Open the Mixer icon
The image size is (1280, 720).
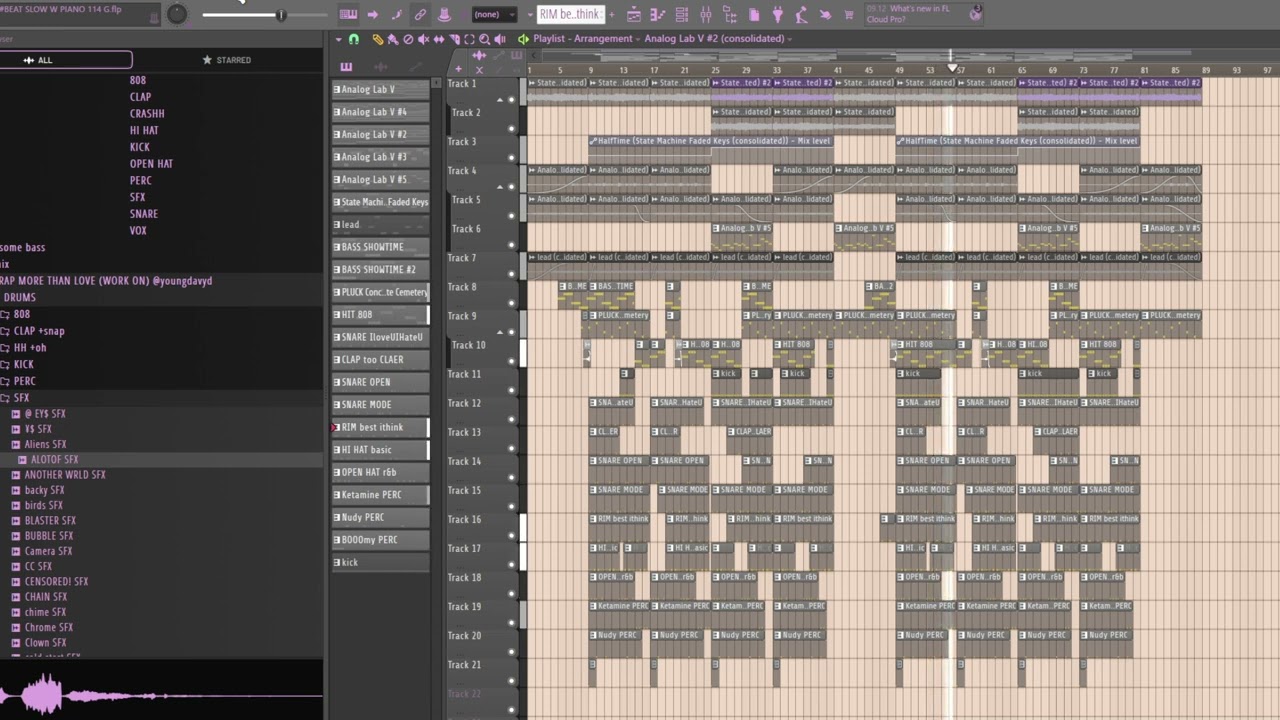(705, 15)
